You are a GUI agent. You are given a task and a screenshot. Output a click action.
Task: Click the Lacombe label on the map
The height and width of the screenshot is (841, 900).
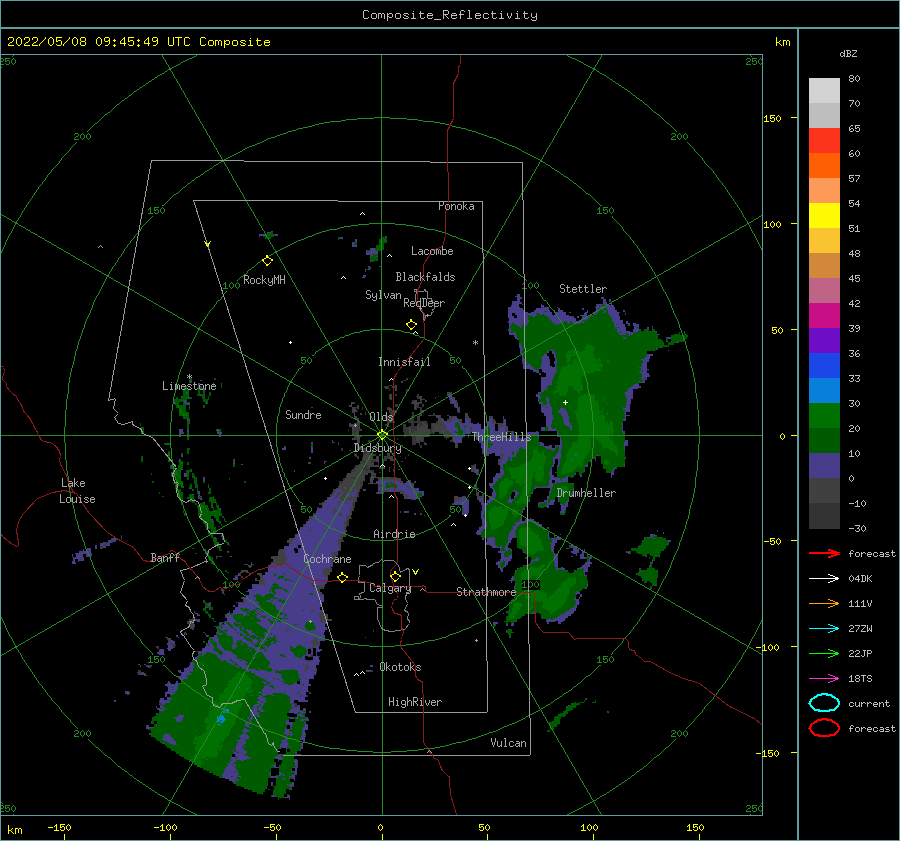(x=432, y=251)
